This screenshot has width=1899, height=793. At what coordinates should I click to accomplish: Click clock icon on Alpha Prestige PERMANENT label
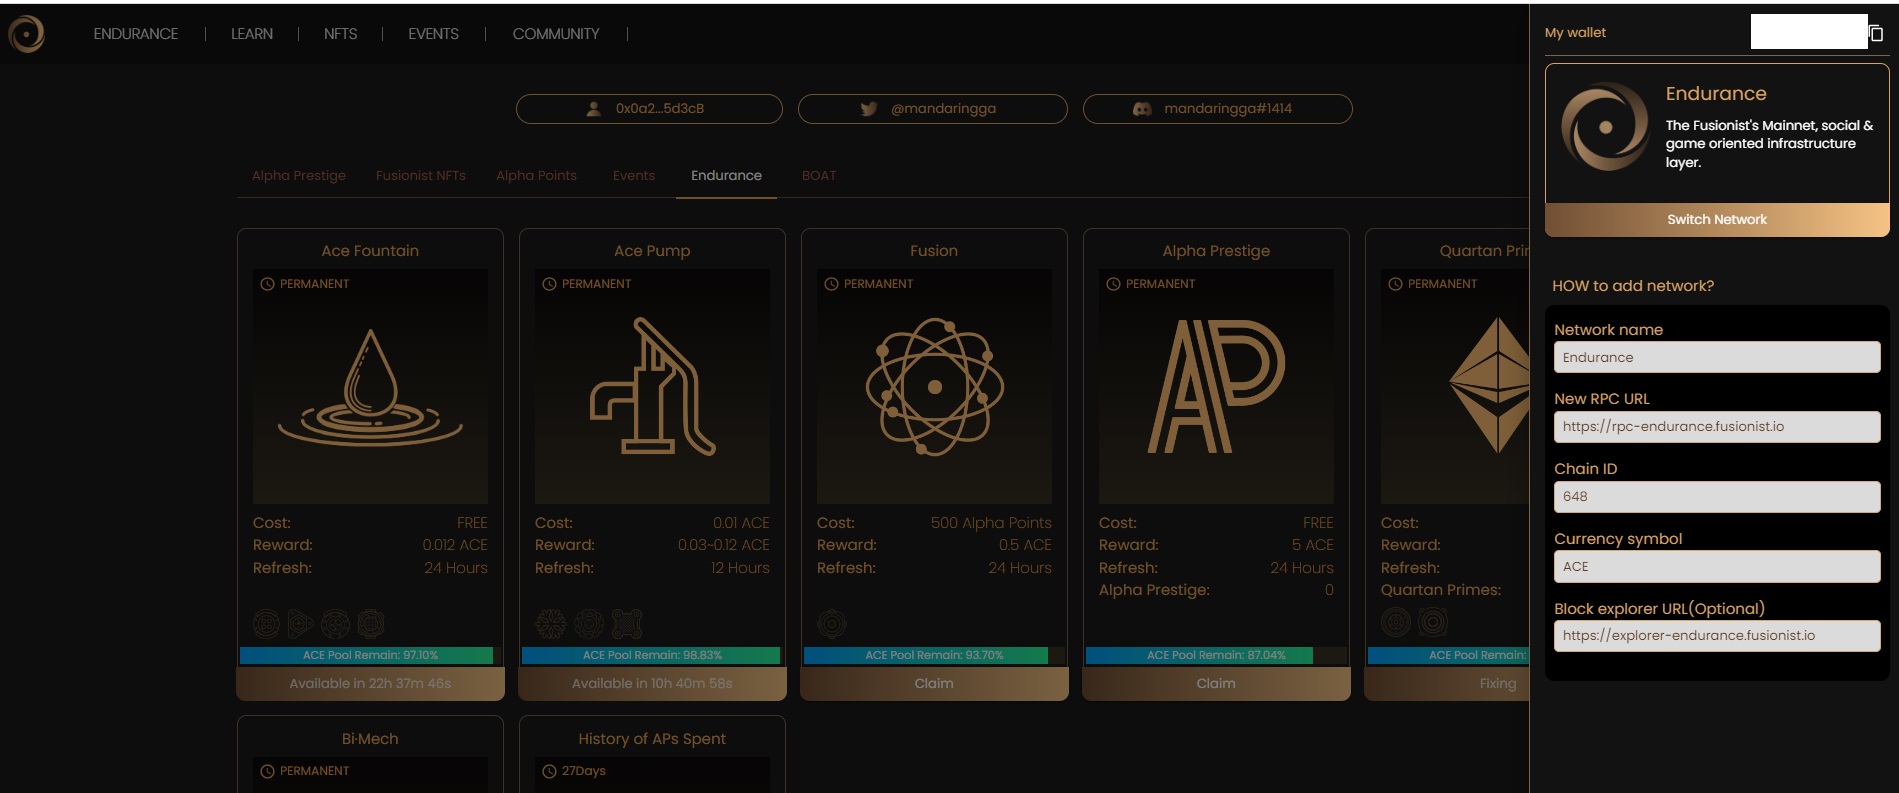click(1113, 284)
